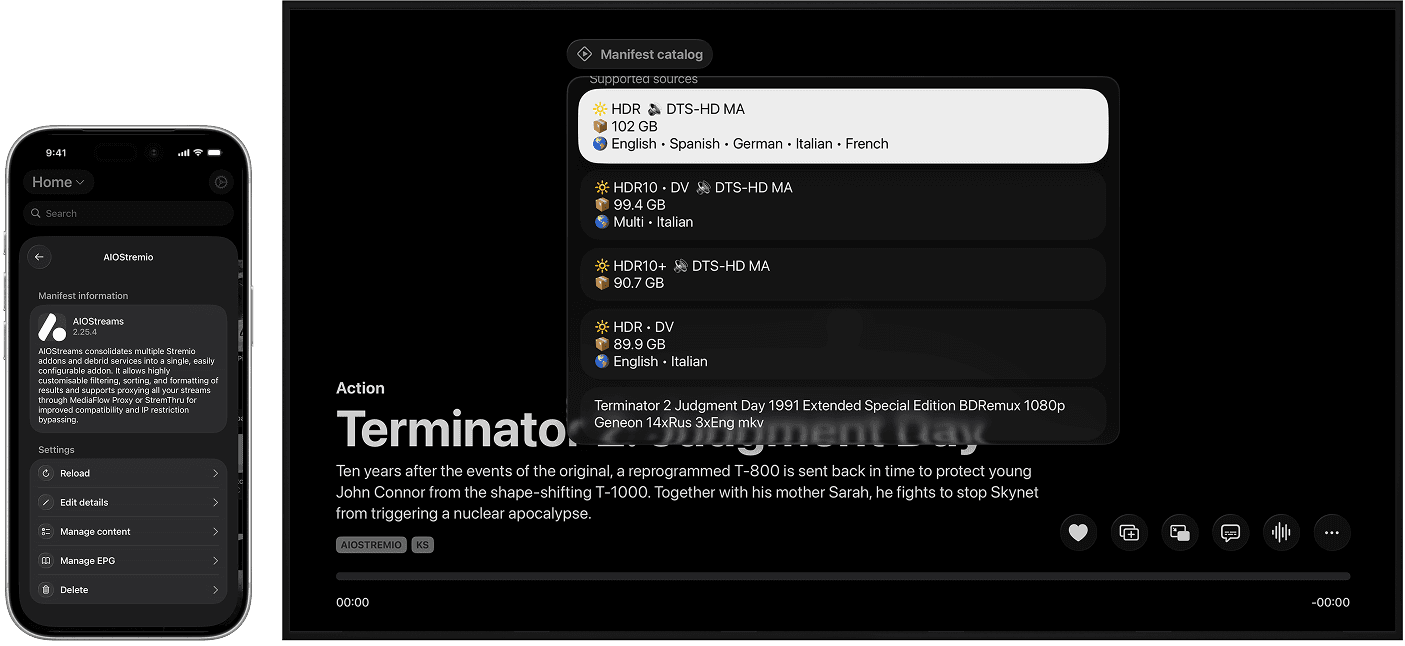The width and height of the screenshot is (1405, 646).
Task: Select the HDR DV 89.9 GB Italian source
Action: (843, 343)
